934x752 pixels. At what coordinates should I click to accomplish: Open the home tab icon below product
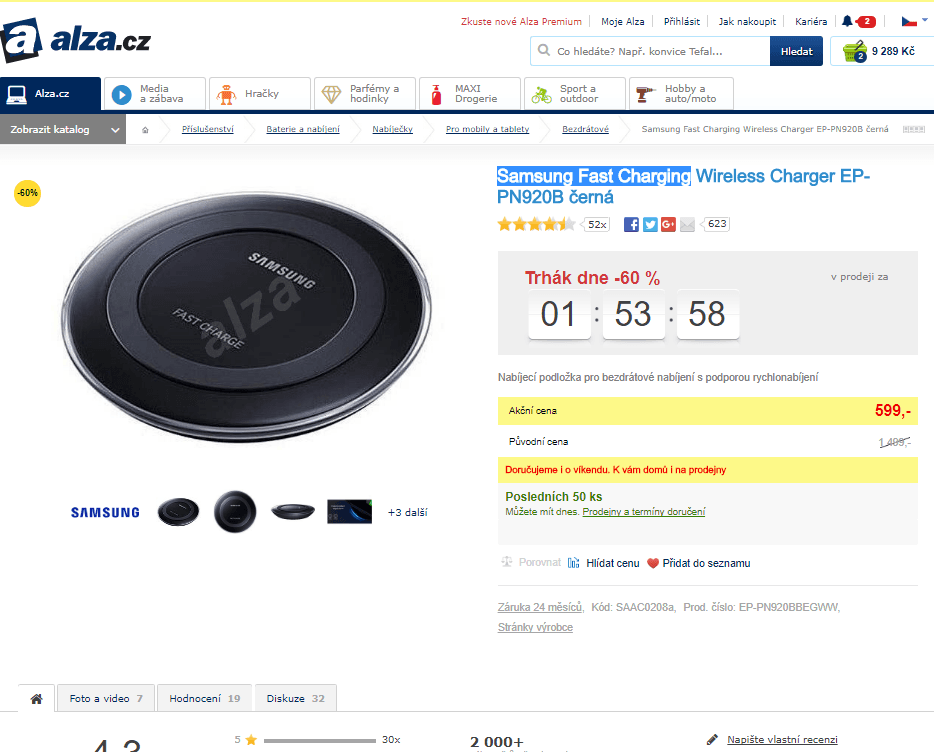tap(36, 698)
